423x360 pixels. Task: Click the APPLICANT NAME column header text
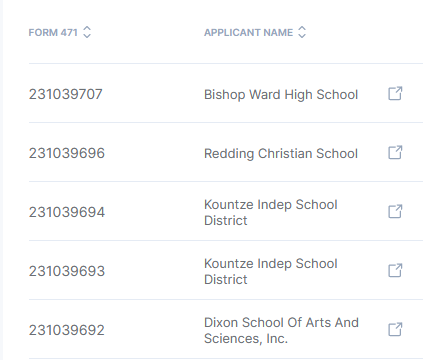click(248, 33)
